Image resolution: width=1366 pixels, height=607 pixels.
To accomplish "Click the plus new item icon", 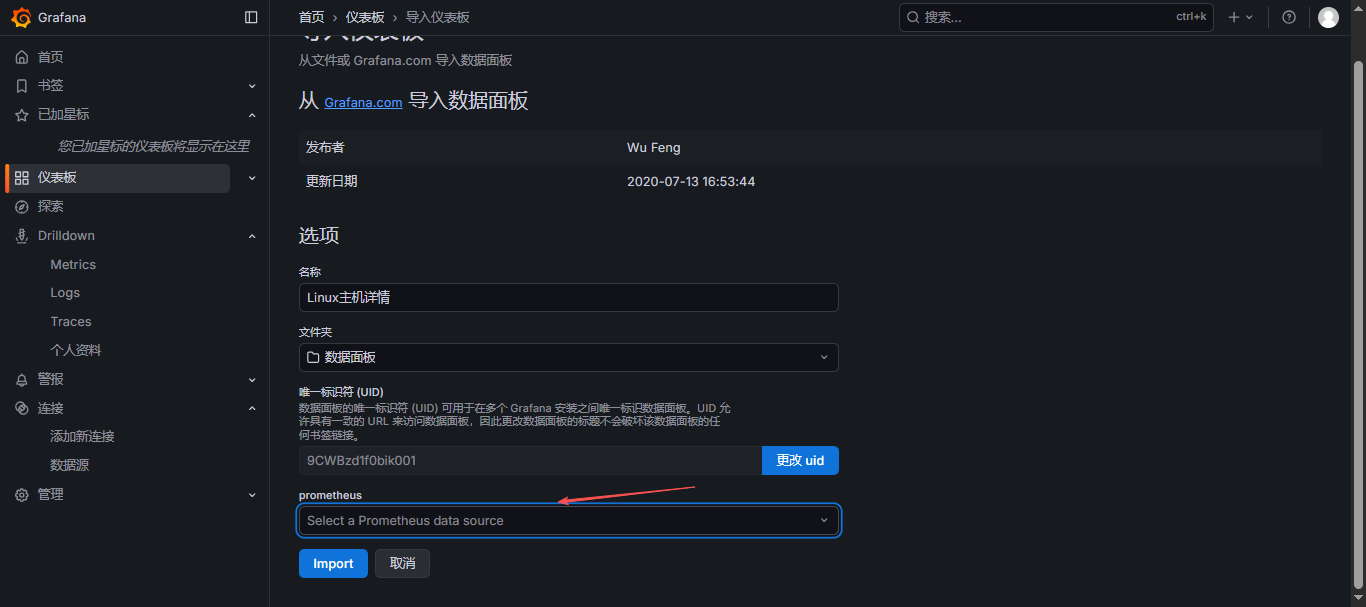I will click(x=1234, y=17).
